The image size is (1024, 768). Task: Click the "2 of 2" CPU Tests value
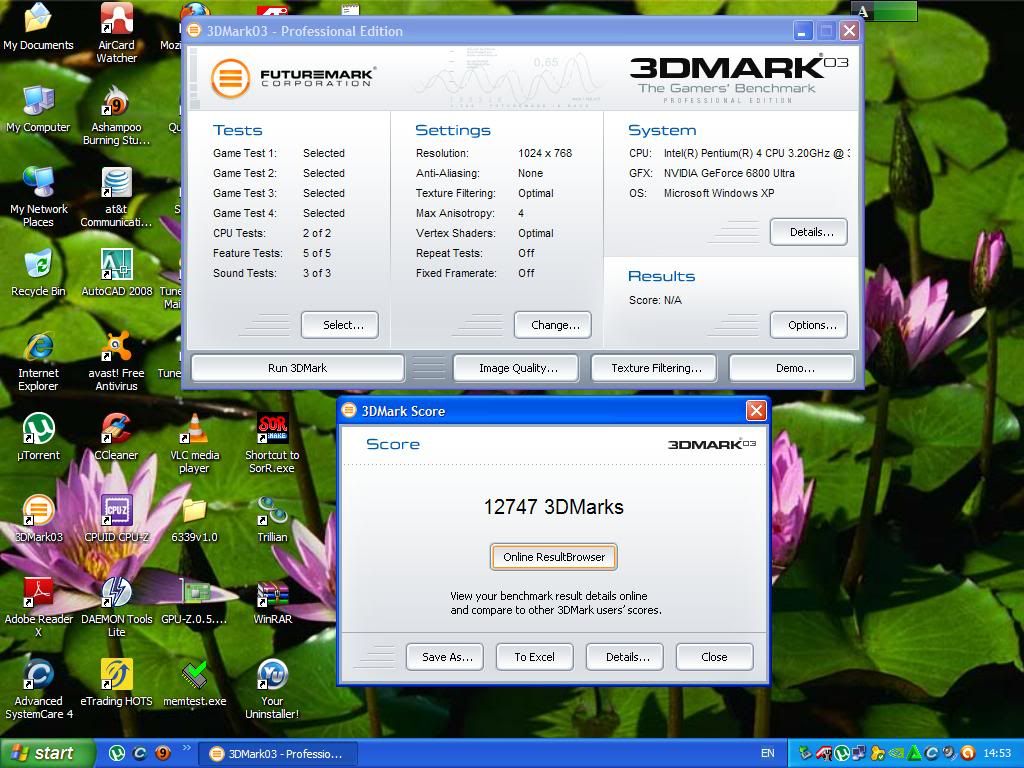[x=317, y=233]
